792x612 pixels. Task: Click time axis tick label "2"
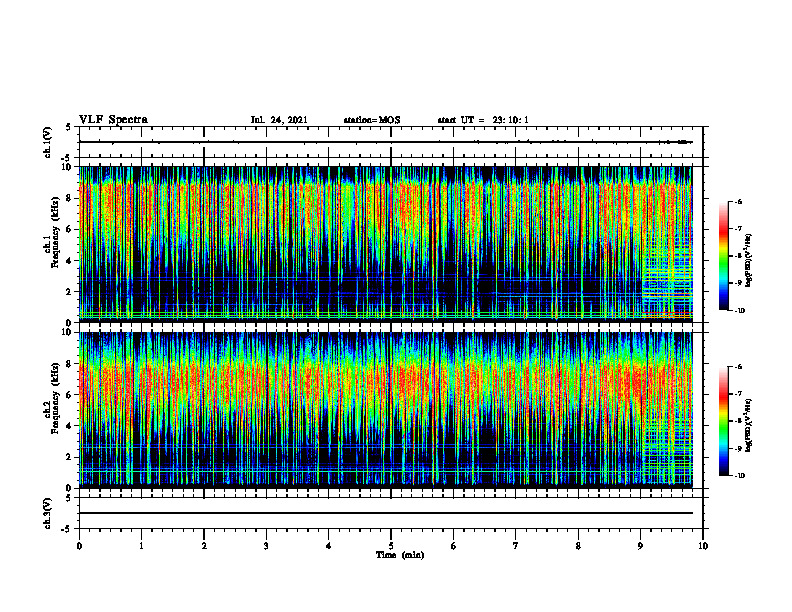[x=204, y=546]
